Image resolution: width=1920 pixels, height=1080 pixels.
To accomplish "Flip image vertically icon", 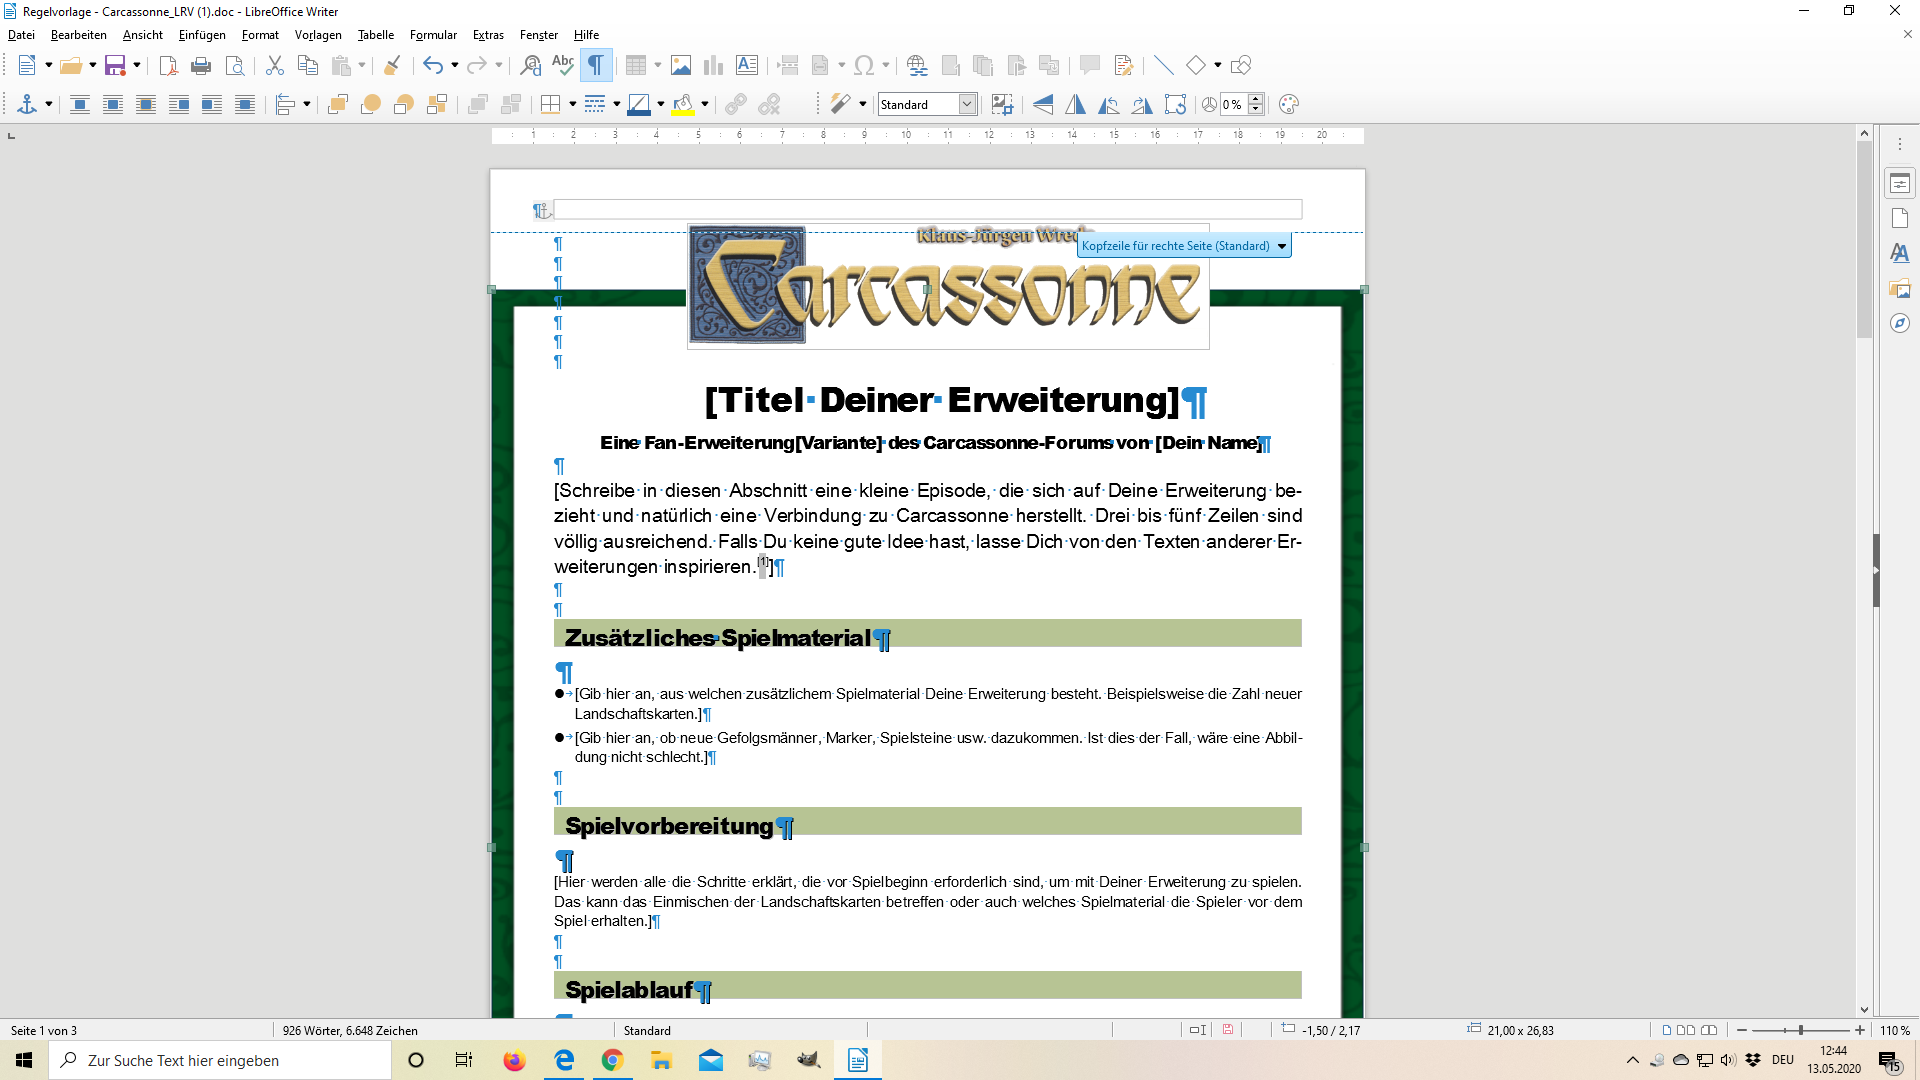I will [x=1043, y=105].
